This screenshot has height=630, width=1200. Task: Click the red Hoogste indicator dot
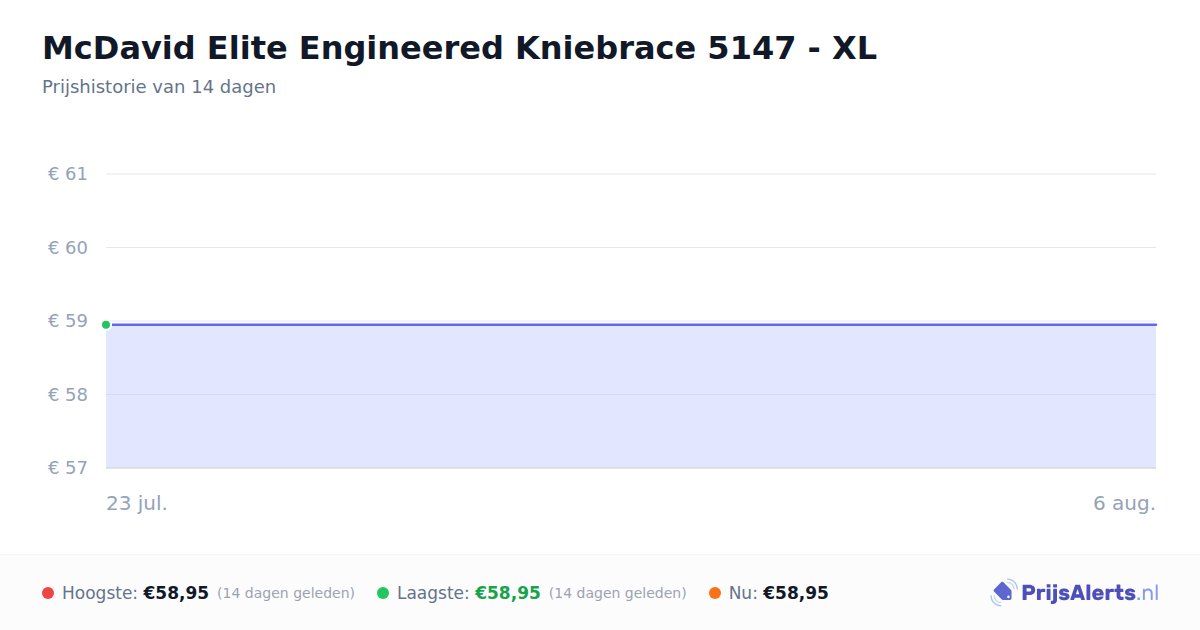(x=48, y=593)
